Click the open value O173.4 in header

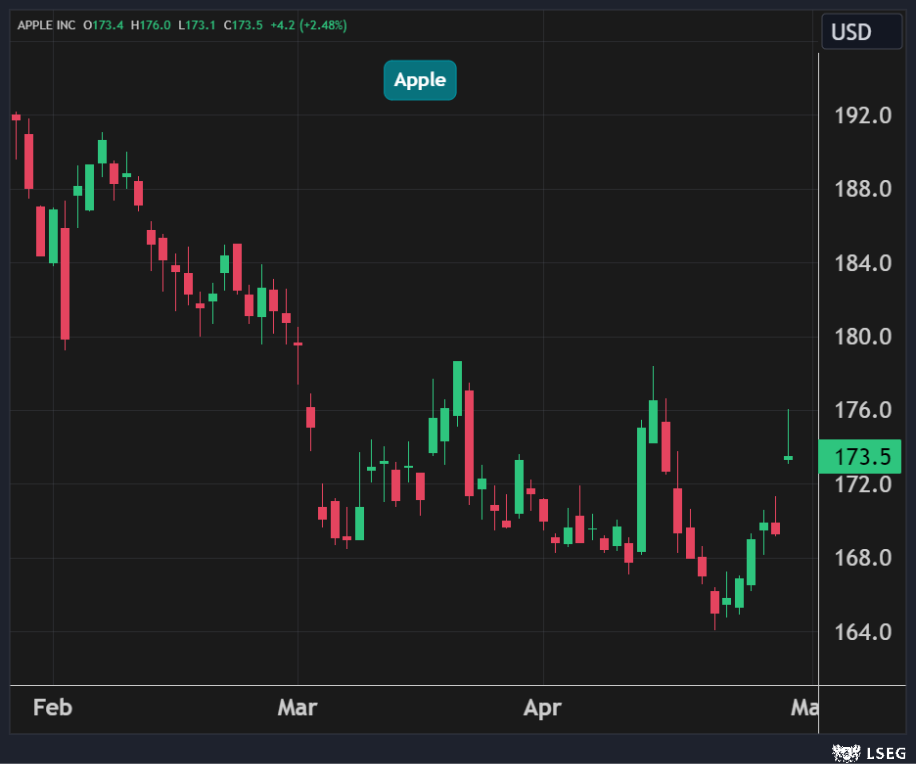point(103,25)
